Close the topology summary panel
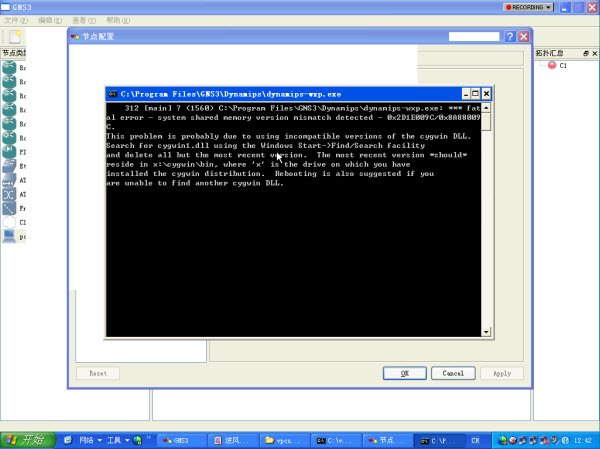 tap(595, 53)
